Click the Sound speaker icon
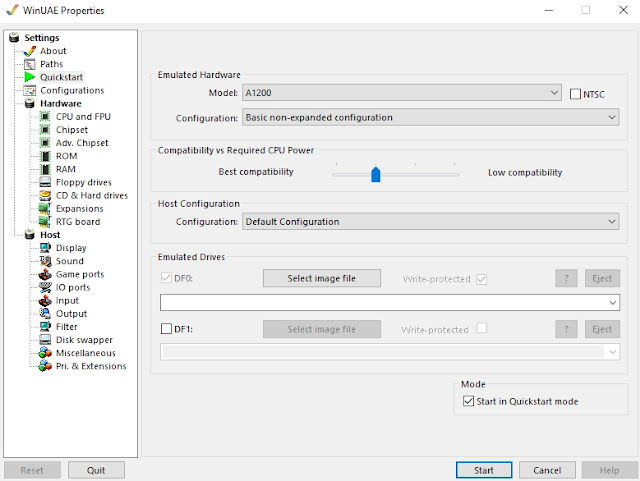The image size is (640, 481). pyautogui.click(x=45, y=261)
